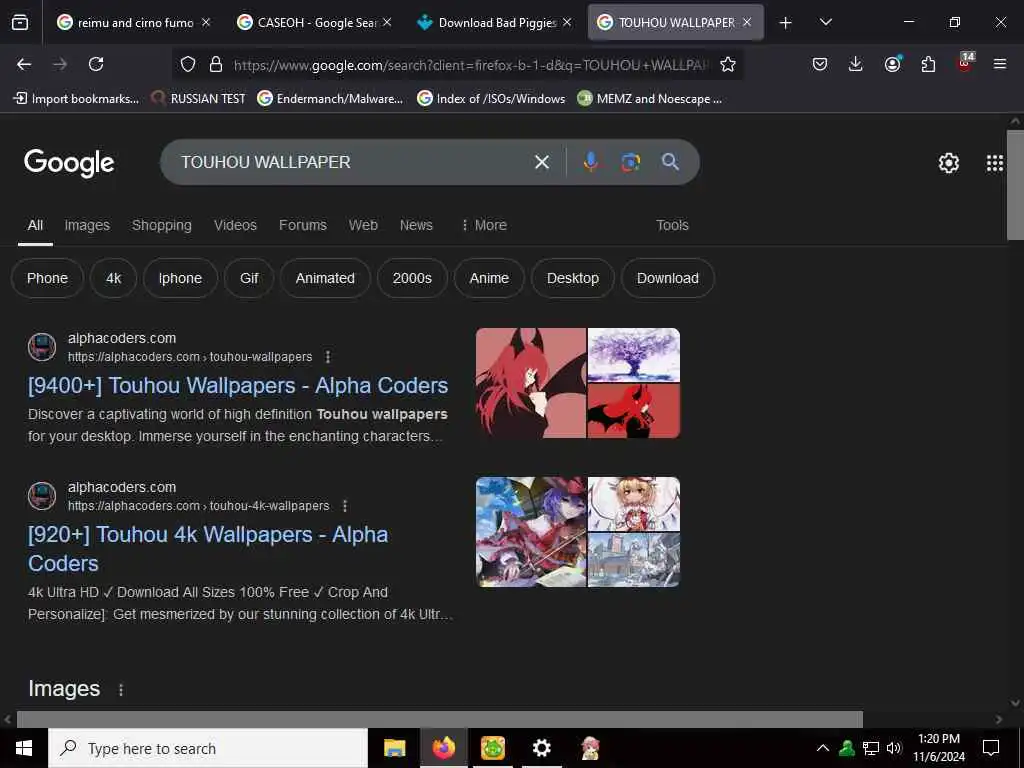Save page to Pocket
This screenshot has width=1024, height=768.
[x=820, y=64]
